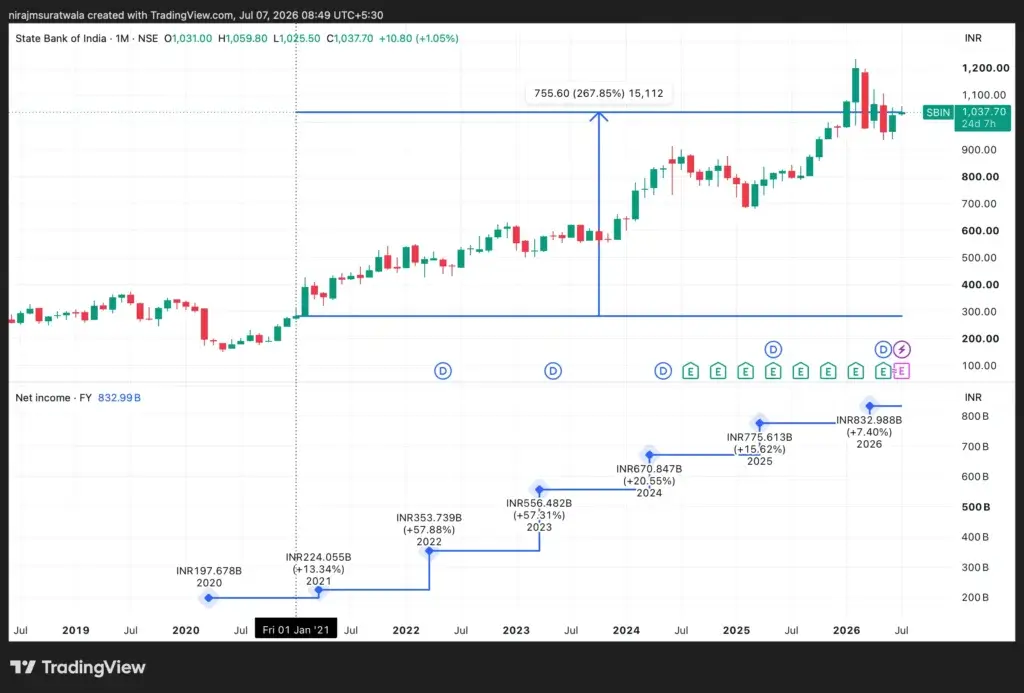Click green E marker directly below 2025 dividend D
This screenshot has height=693, width=1024.
[773, 372]
